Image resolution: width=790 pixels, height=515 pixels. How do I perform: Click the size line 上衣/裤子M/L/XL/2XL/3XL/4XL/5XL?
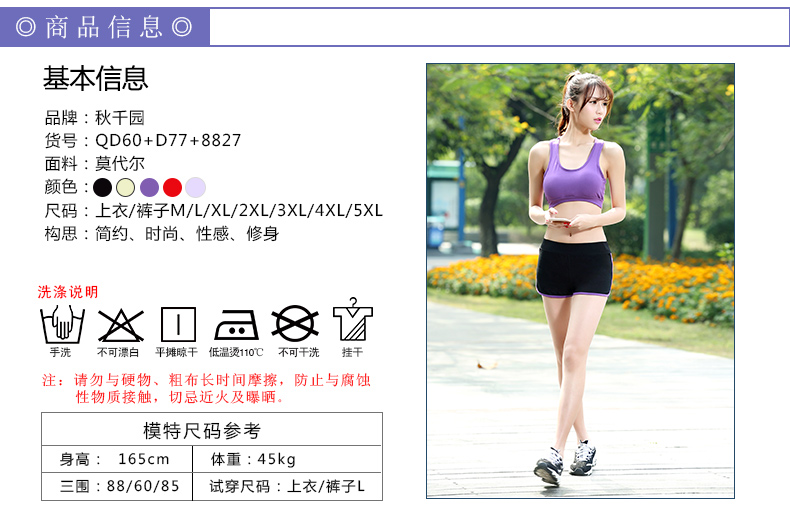239,210
